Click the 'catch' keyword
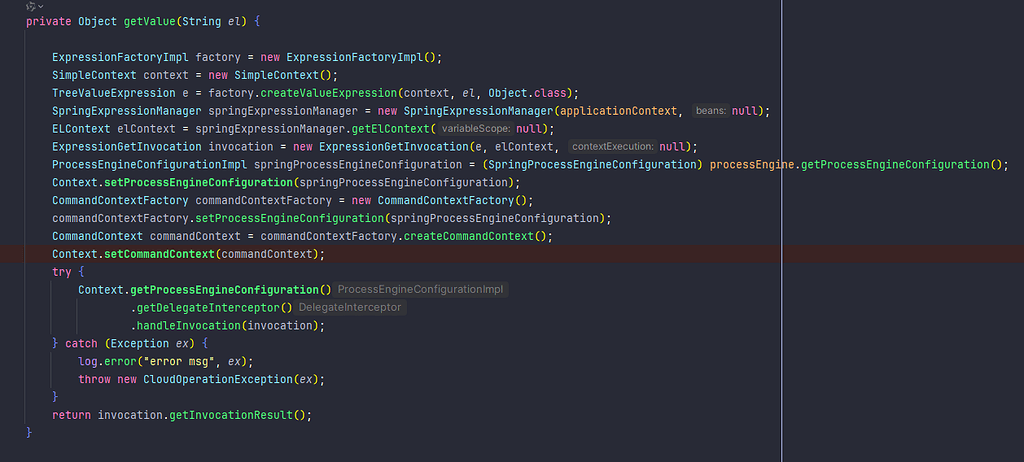This screenshot has width=1024, height=462. point(81,343)
